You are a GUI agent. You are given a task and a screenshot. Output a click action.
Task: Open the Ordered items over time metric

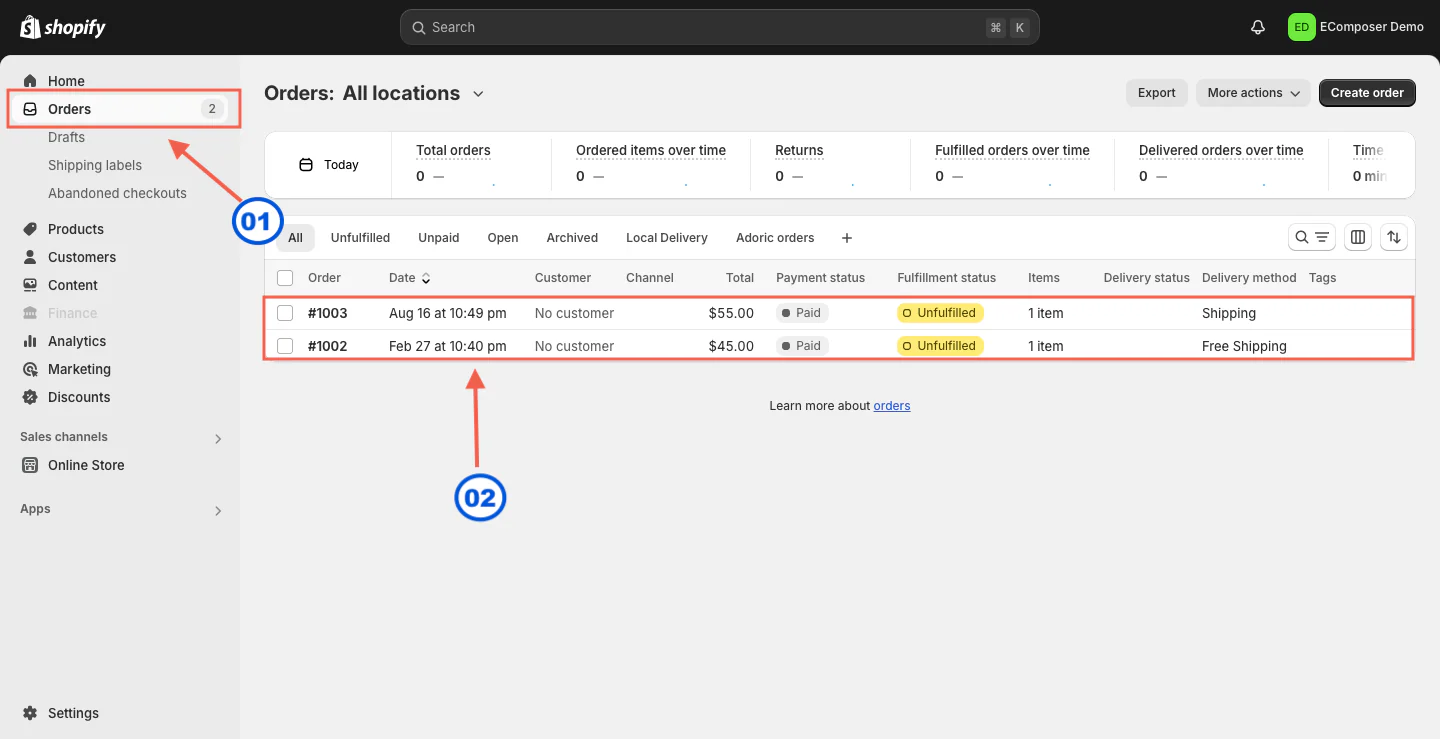pyautogui.click(x=651, y=164)
